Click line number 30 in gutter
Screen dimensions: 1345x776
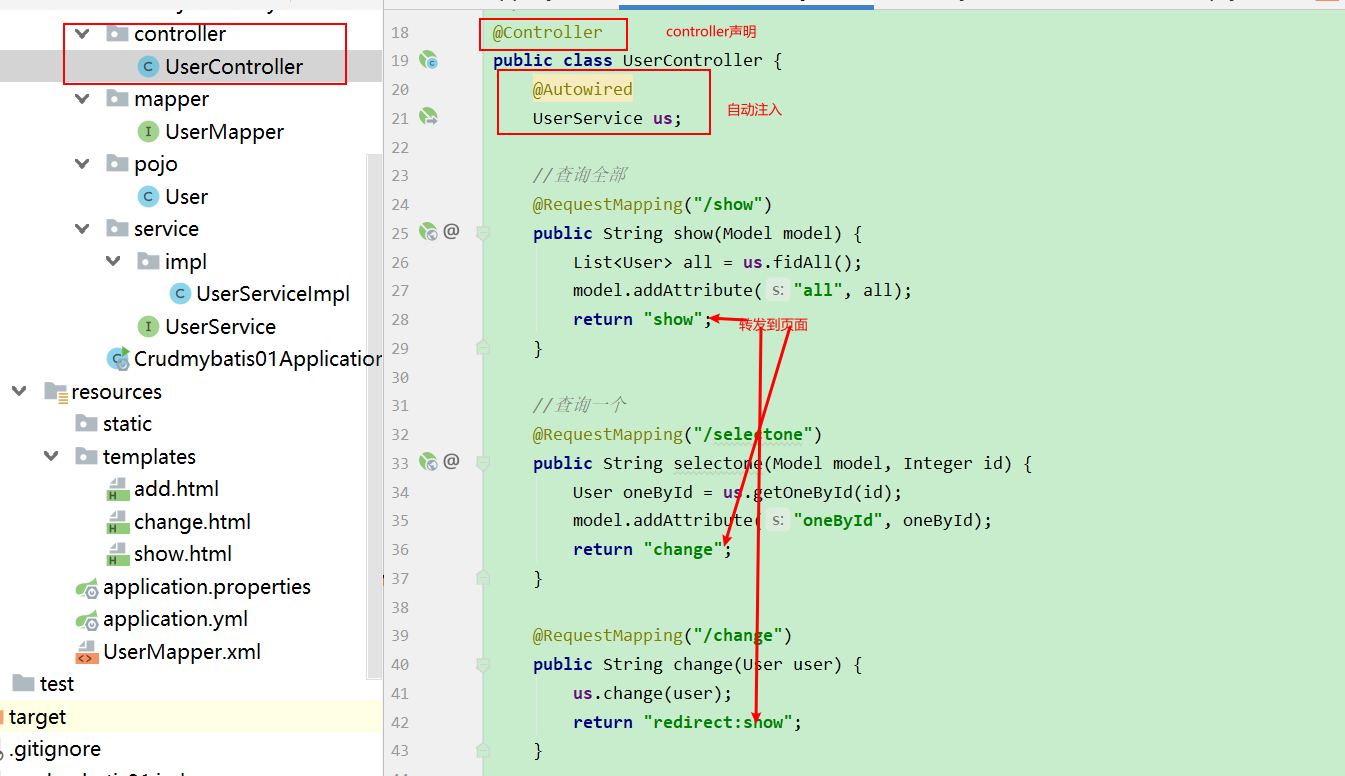point(401,377)
